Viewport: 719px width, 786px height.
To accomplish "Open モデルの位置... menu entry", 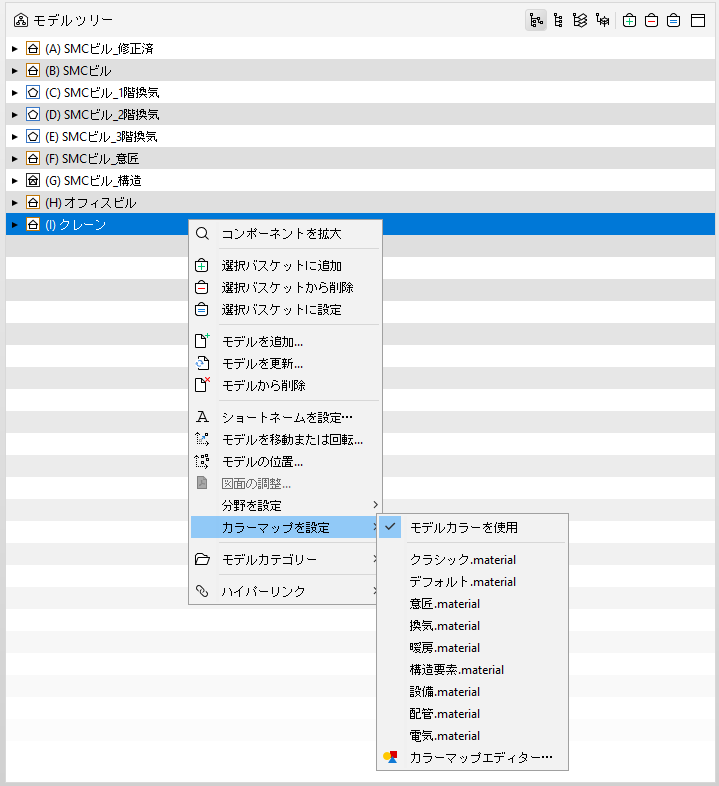I will coord(285,462).
